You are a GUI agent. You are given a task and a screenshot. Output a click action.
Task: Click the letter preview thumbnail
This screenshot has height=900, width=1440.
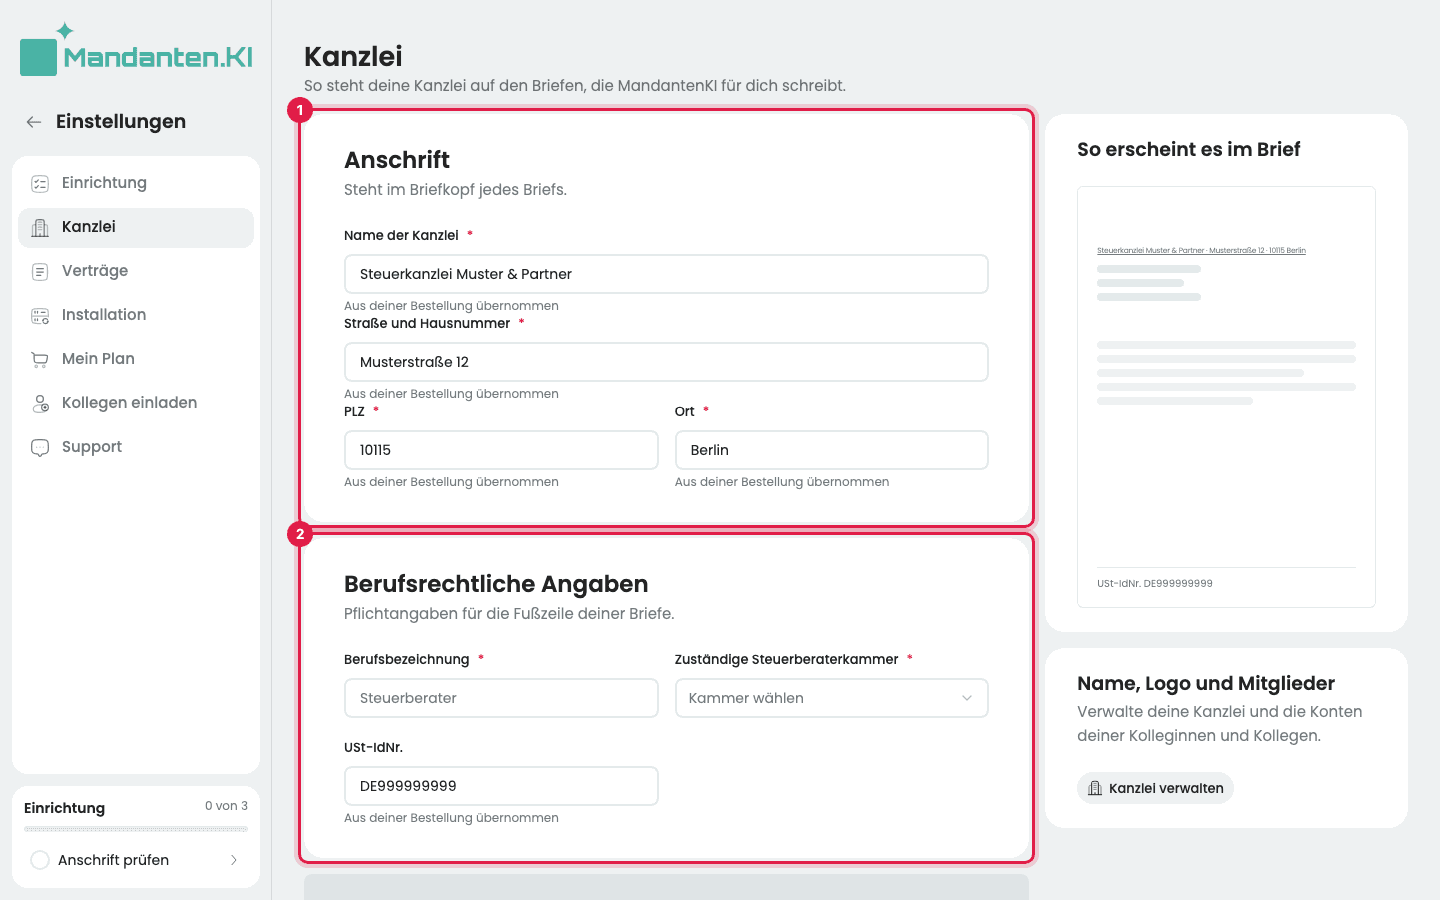(1226, 397)
